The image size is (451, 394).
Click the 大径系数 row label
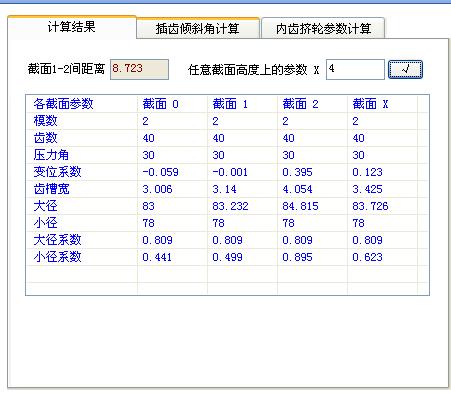pyautogui.click(x=57, y=240)
